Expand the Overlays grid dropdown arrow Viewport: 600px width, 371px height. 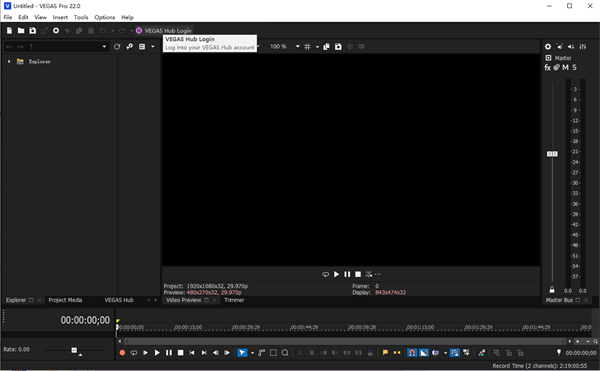[x=317, y=47]
